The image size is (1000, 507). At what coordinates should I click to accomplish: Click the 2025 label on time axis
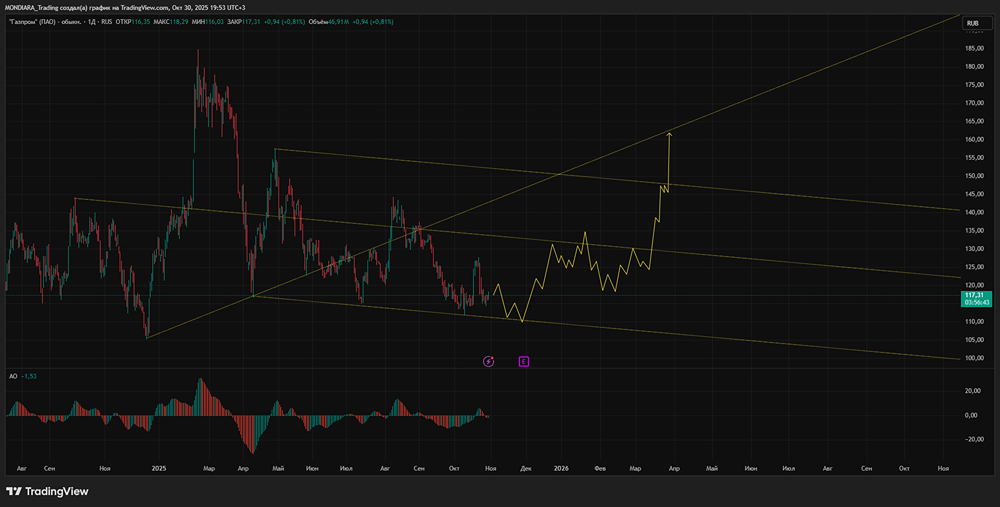point(159,468)
